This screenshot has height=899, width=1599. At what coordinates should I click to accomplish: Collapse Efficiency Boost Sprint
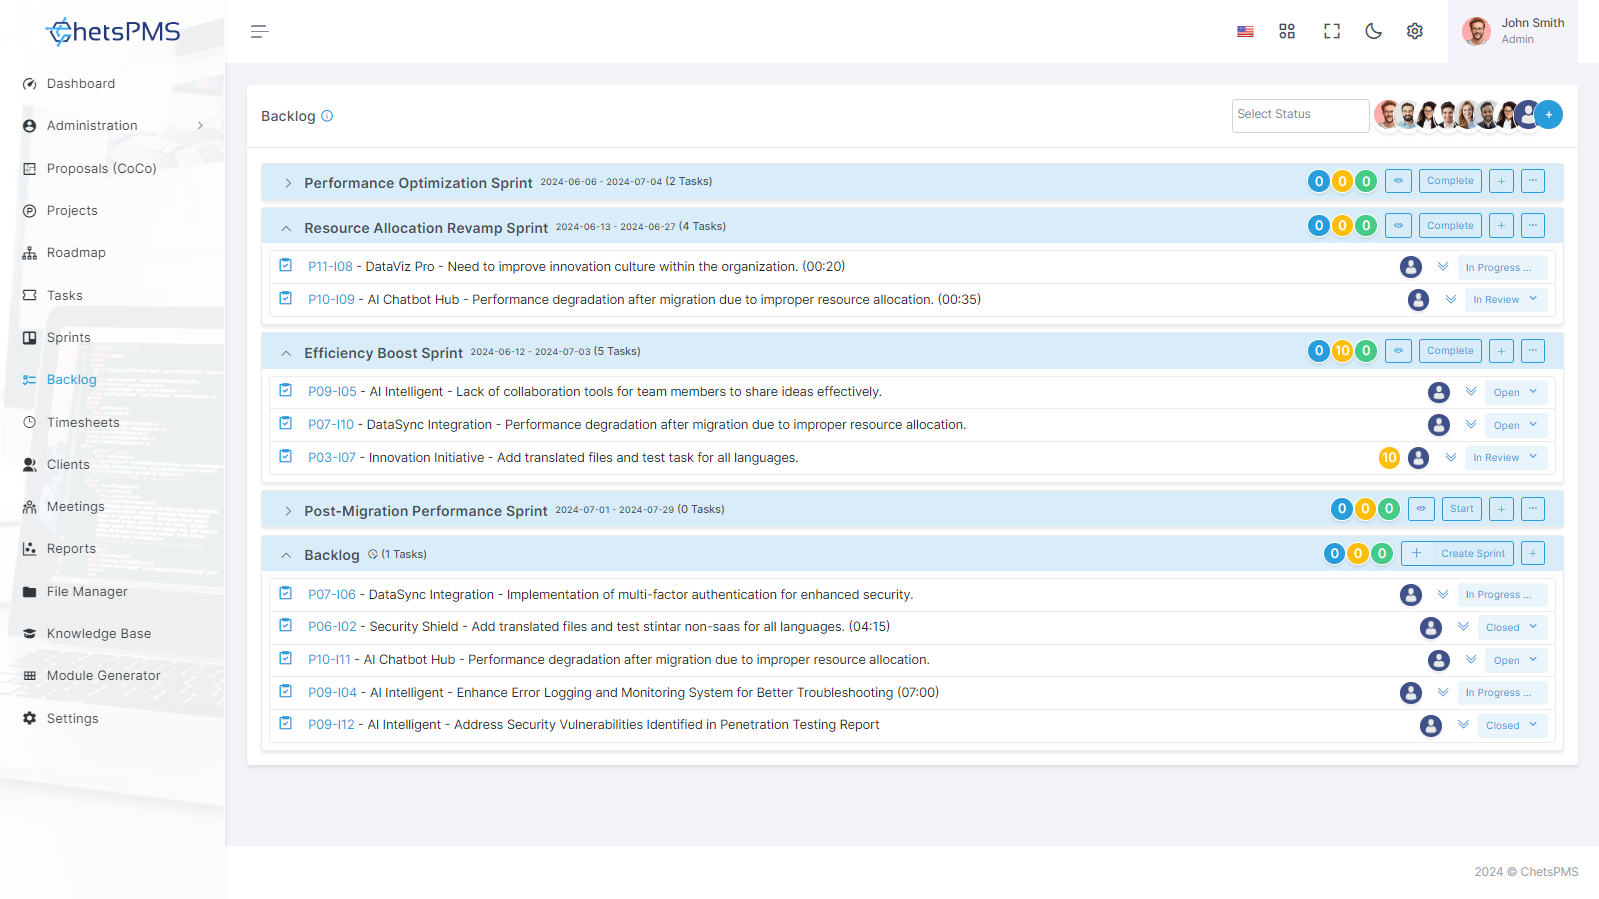[286, 353]
